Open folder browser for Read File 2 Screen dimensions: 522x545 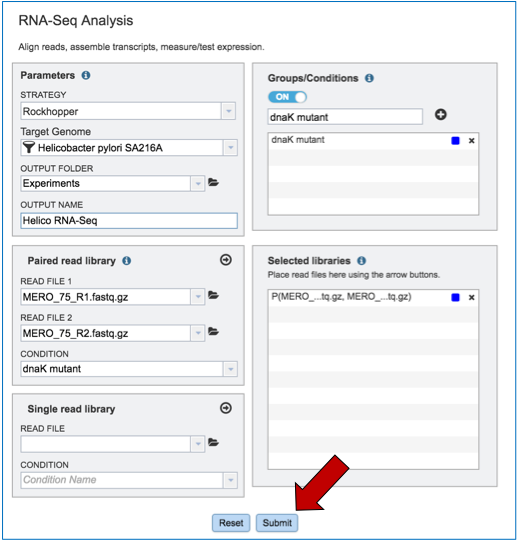click(x=213, y=332)
